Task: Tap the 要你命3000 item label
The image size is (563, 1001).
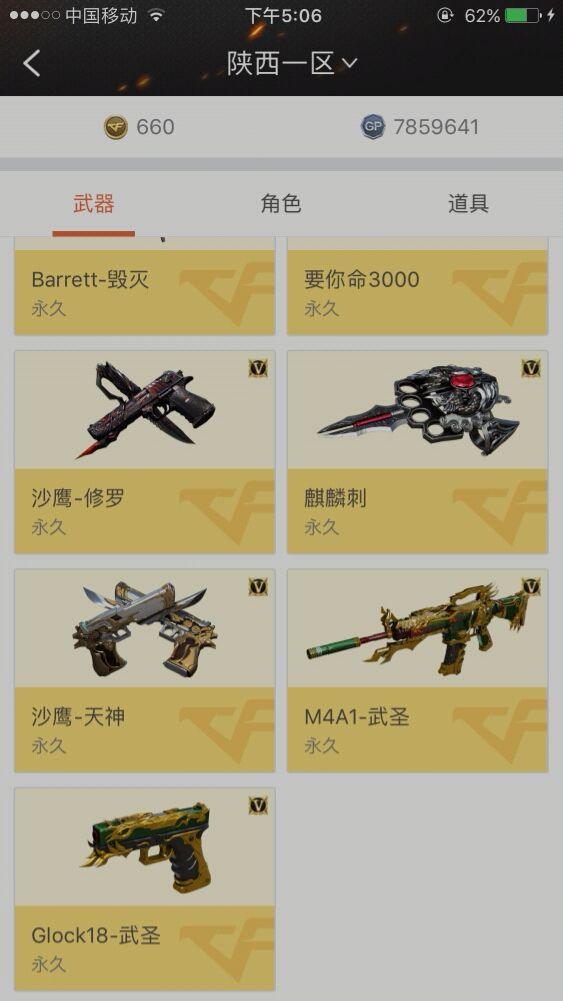Action: pyautogui.click(x=361, y=279)
